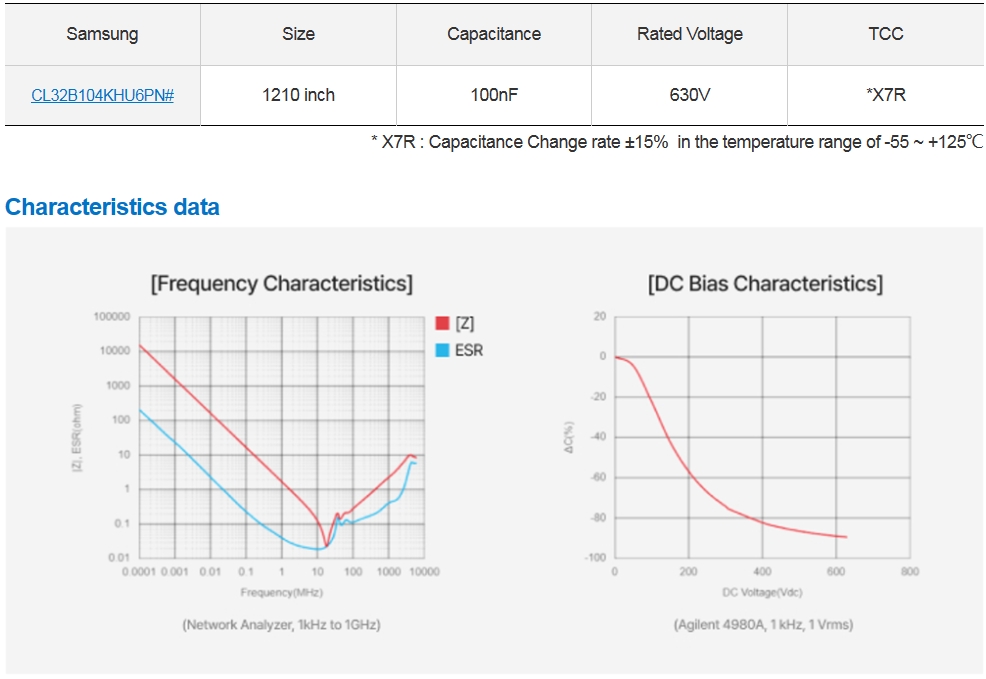Image resolution: width=986 pixels, height=679 pixels.
Task: Select the Size column header
Action: (298, 34)
